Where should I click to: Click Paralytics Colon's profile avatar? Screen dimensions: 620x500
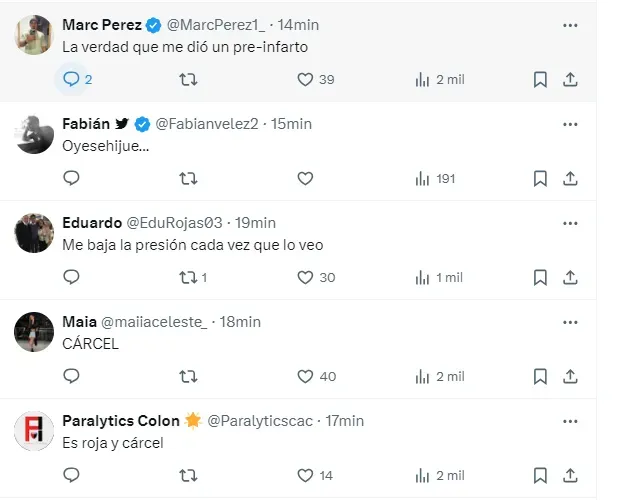[x=34, y=431]
